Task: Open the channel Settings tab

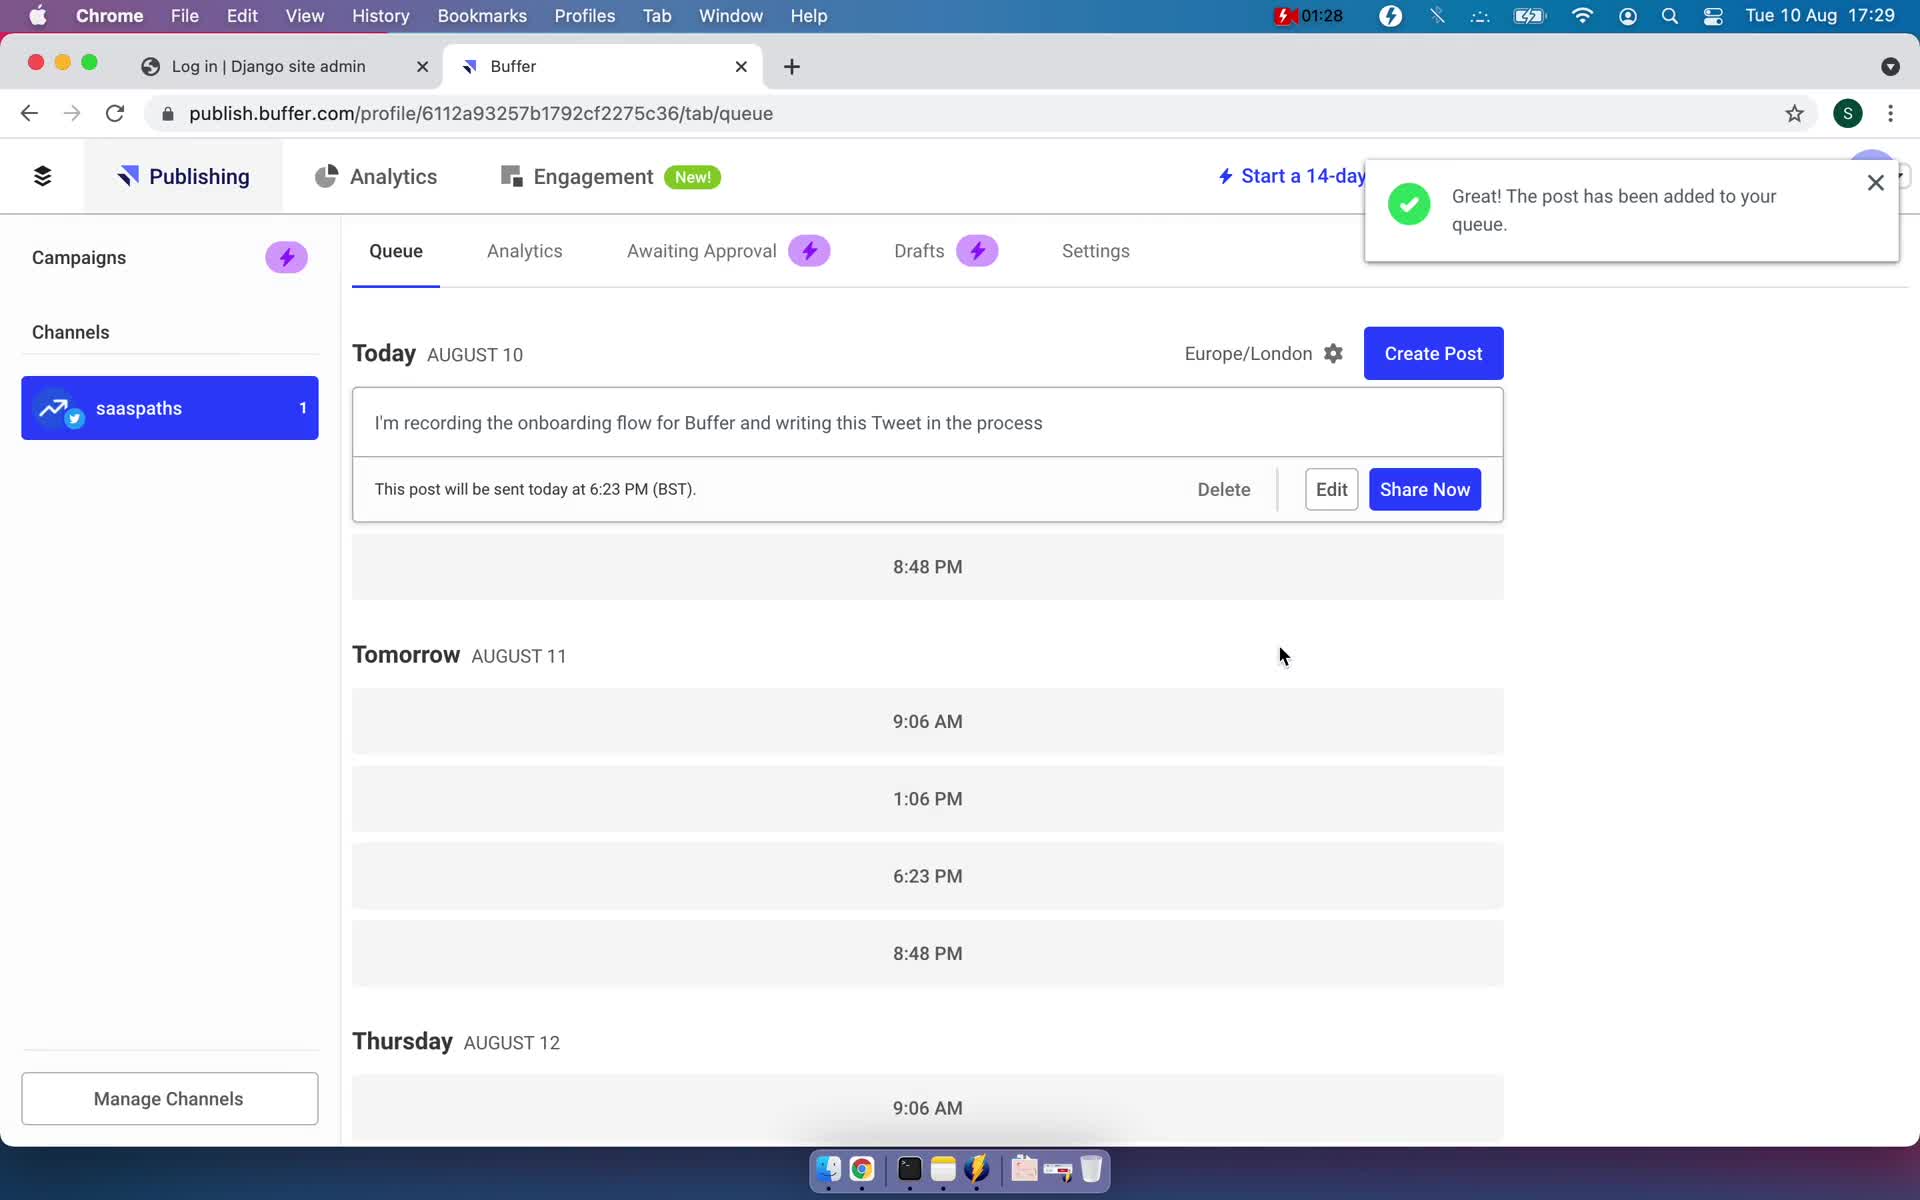Action: (1095, 251)
